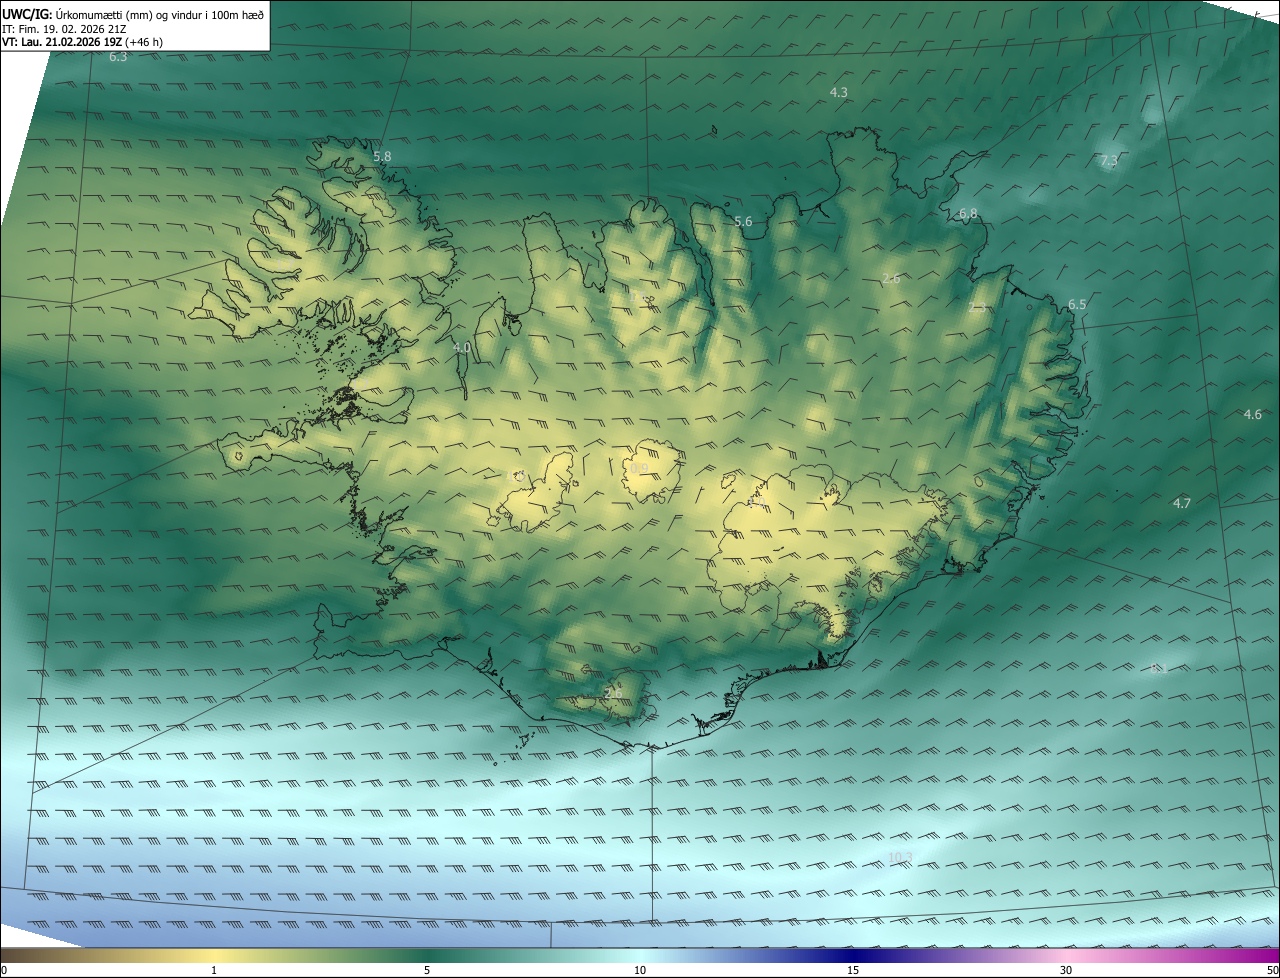The width and height of the screenshot is (1280, 978).
Task: Click the initial time line 'IT: Fim. 19. 02. 2026 21Z'
Action: pos(64,28)
